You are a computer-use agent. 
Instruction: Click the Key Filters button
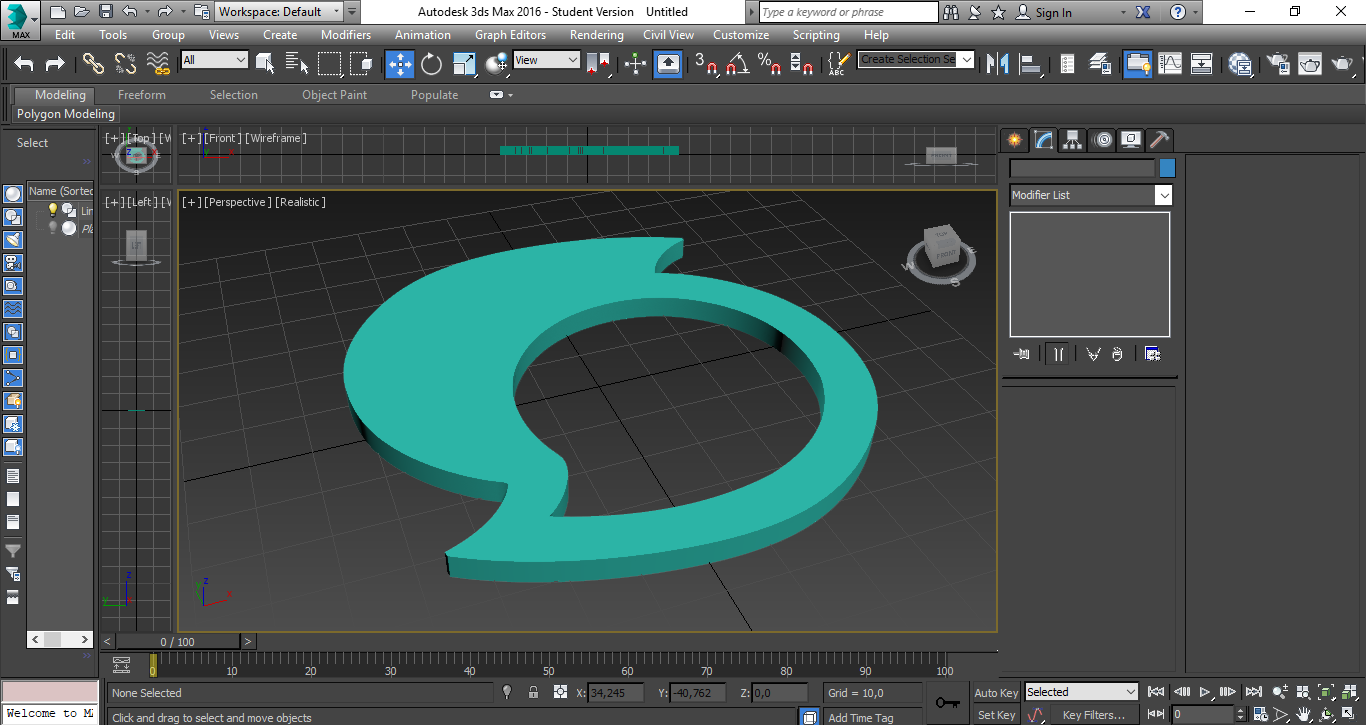point(1093,715)
